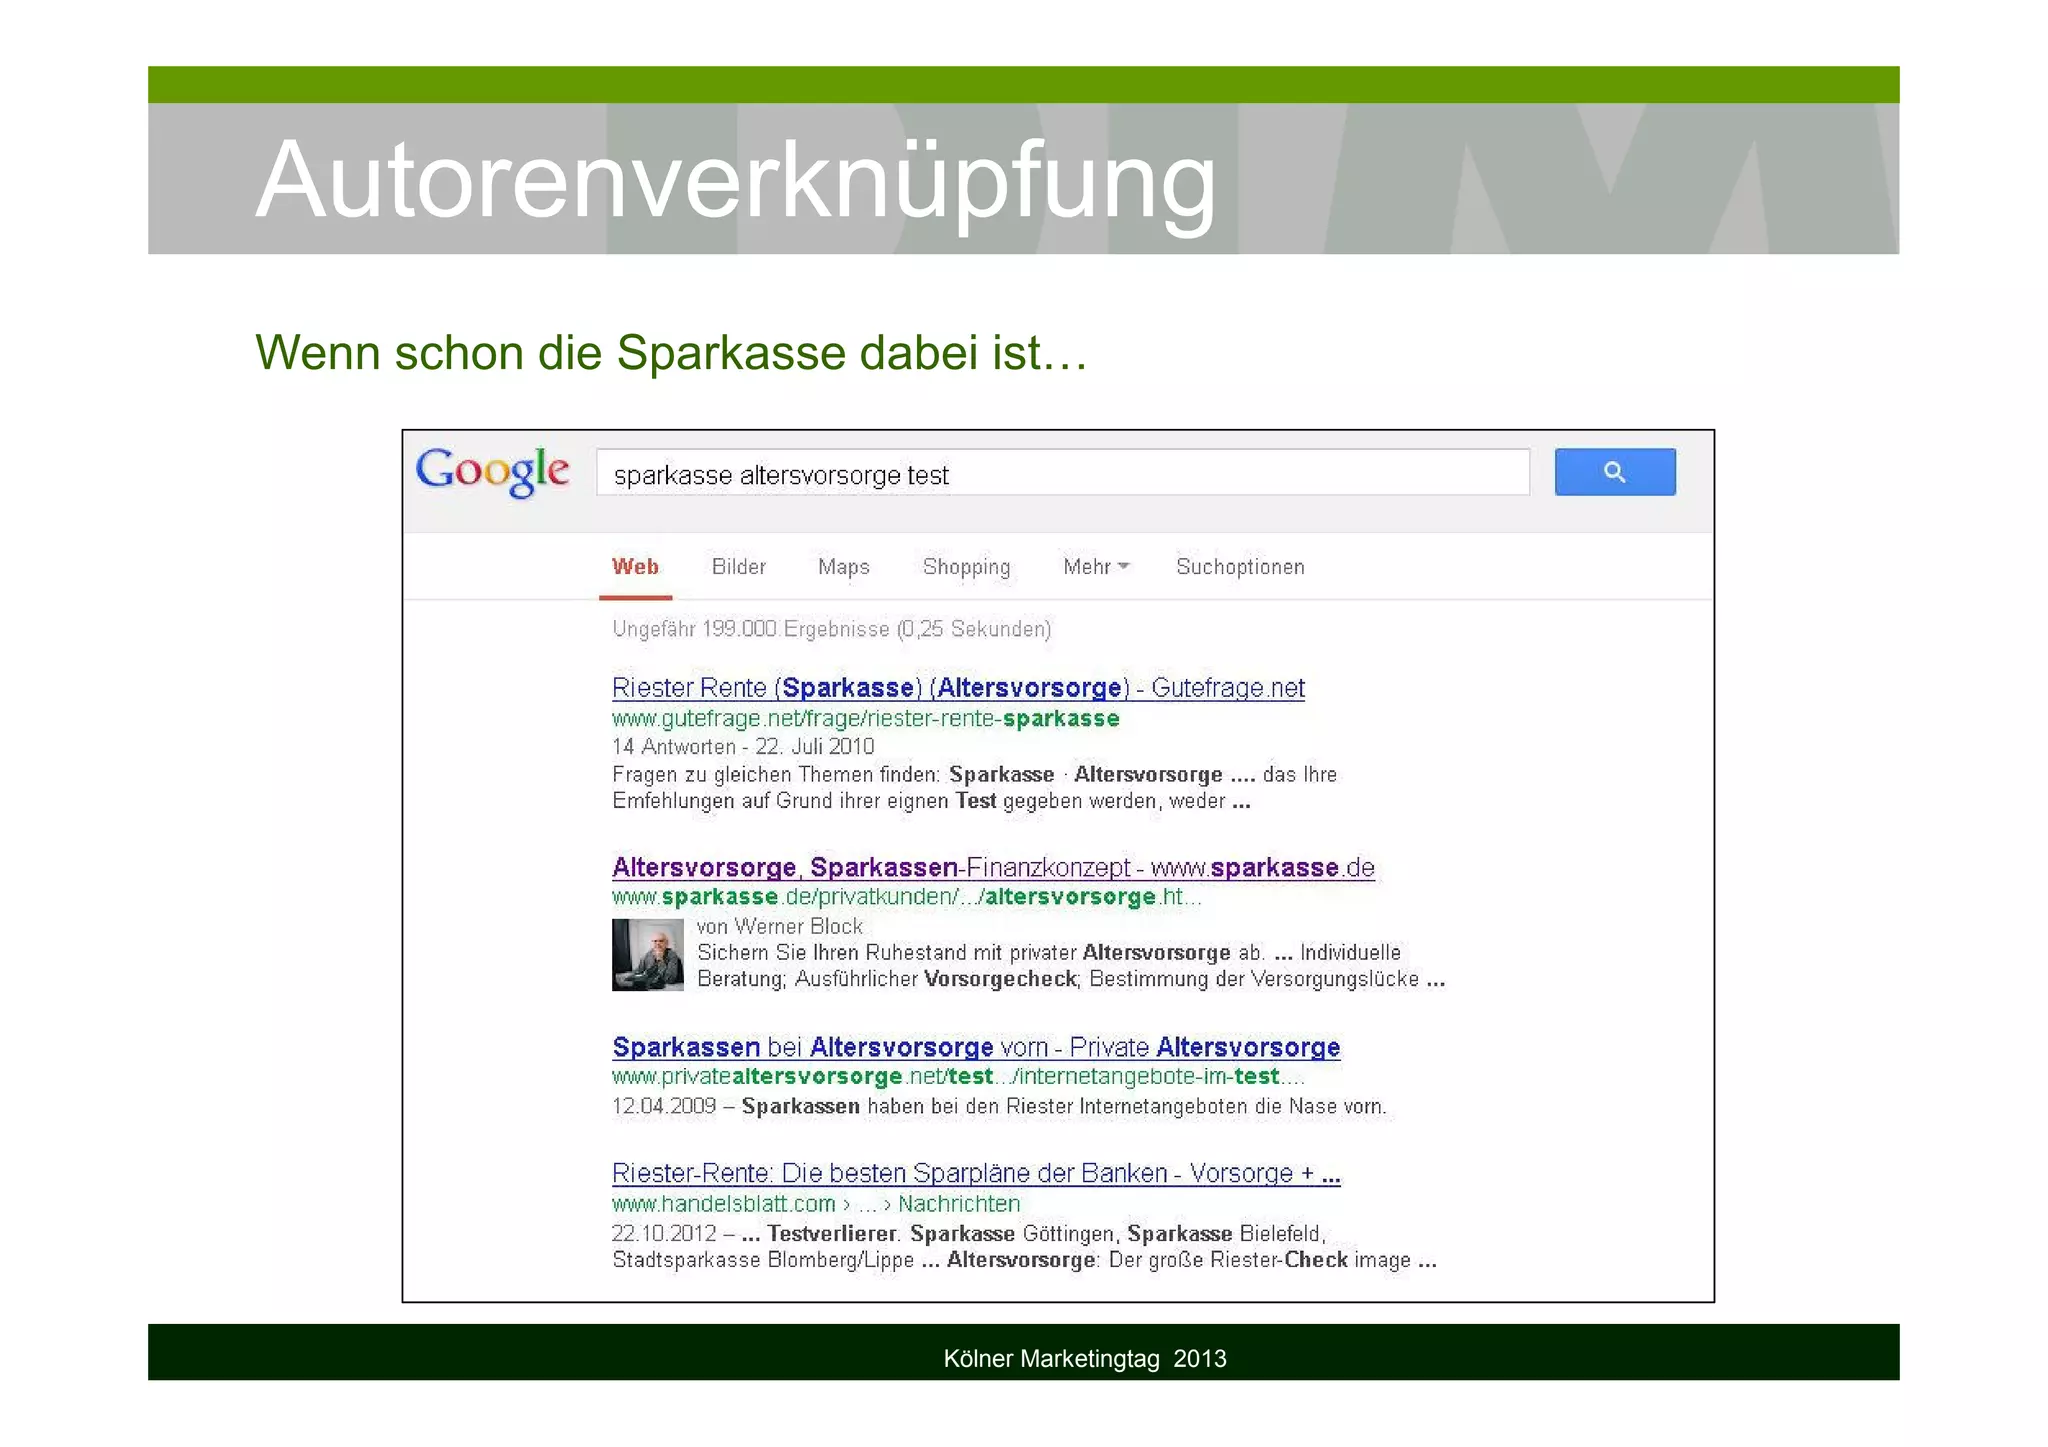Viewport: 2048px width, 1447px height.
Task: Click the www.handelsblatt.com Nachrichten breadcrumb
Action: tap(816, 1204)
